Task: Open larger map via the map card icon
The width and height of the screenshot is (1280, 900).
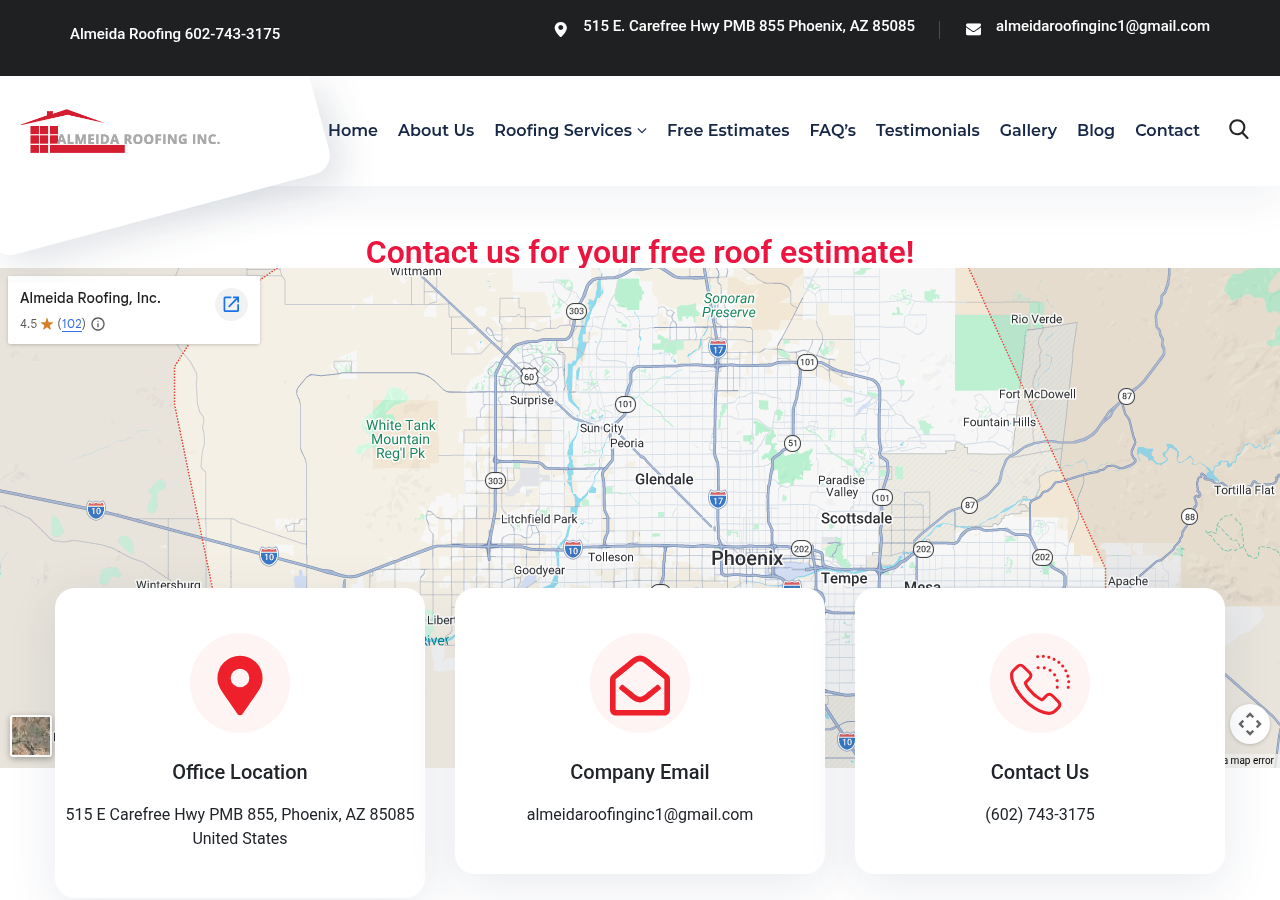Action: click(231, 304)
